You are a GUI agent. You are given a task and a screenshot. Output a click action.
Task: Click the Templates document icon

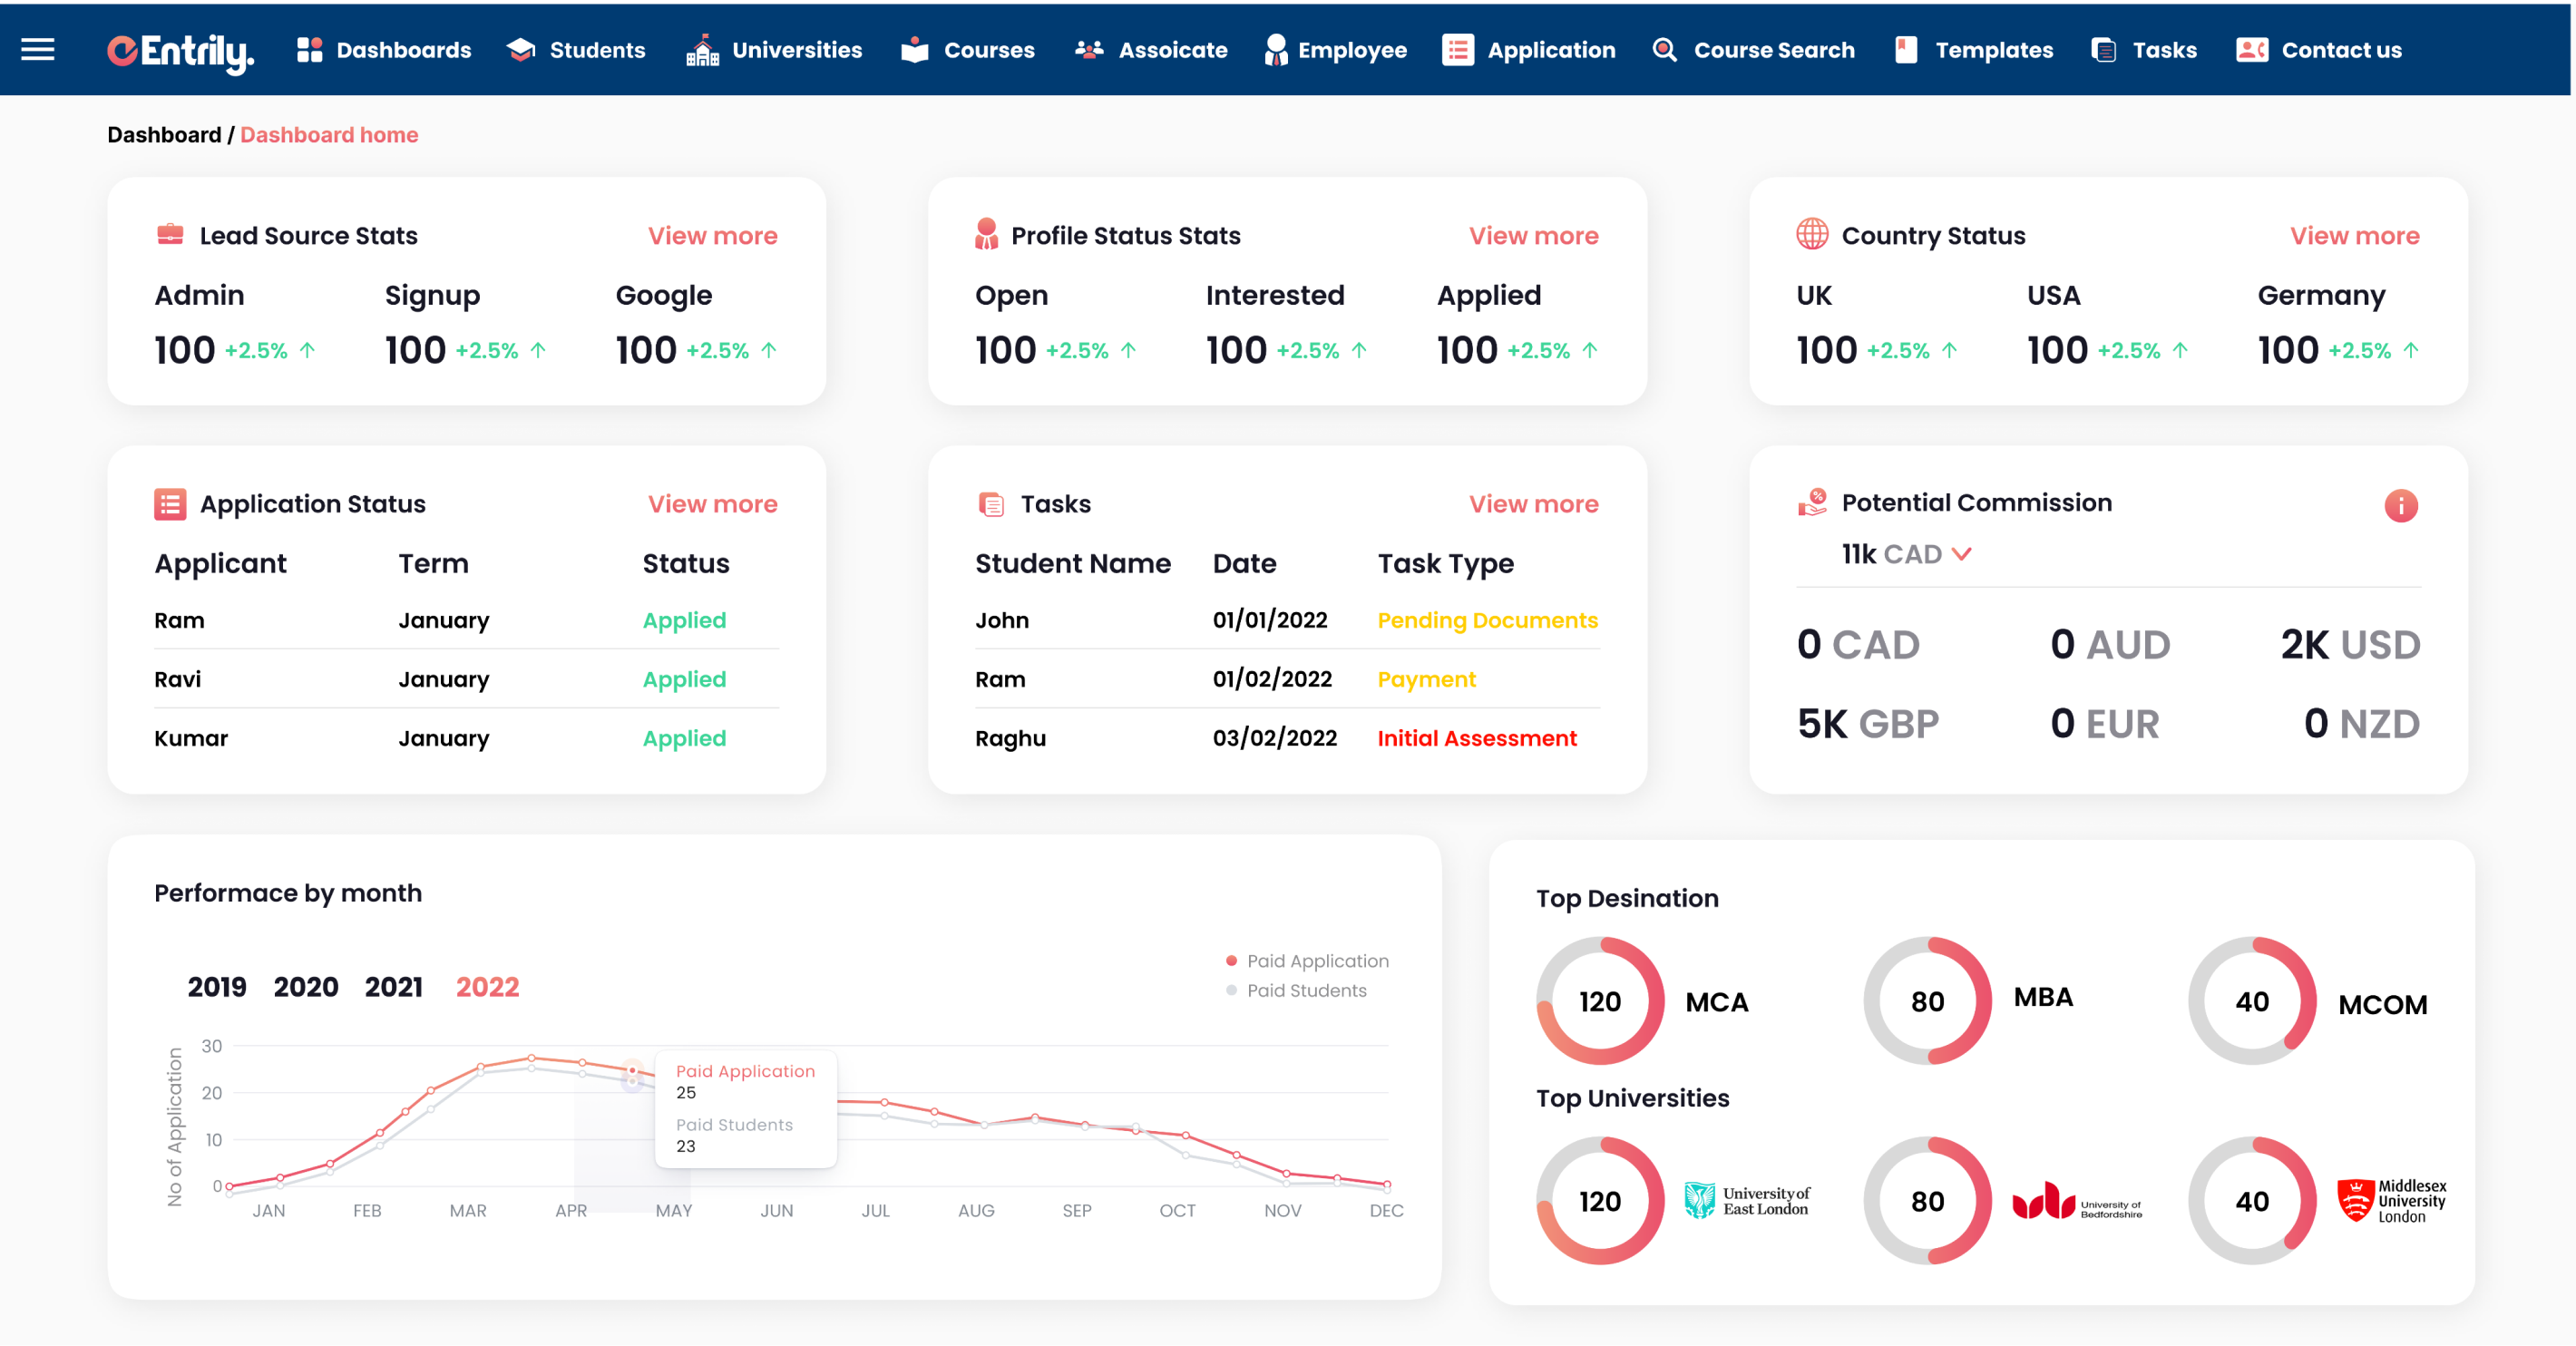coord(1906,50)
